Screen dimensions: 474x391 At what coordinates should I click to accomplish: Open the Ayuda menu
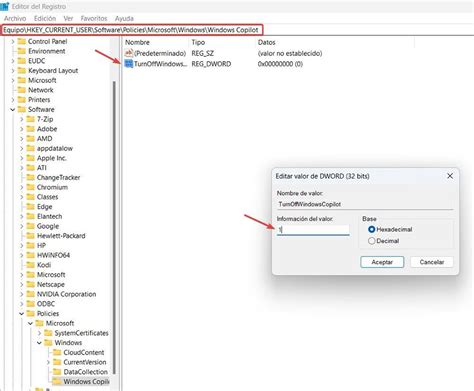(x=124, y=18)
